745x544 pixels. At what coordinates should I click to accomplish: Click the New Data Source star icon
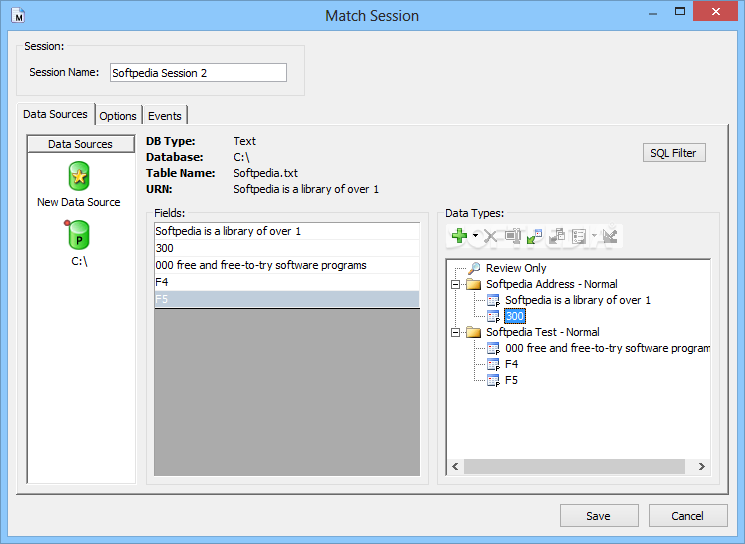click(x=79, y=176)
